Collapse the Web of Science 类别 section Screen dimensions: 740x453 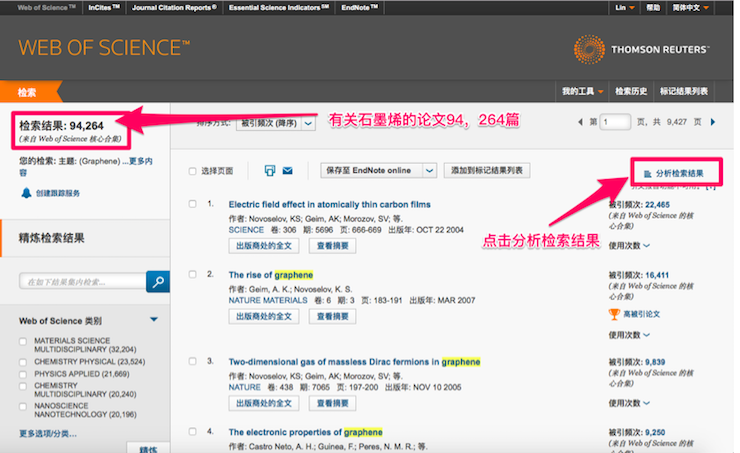[x=153, y=320]
